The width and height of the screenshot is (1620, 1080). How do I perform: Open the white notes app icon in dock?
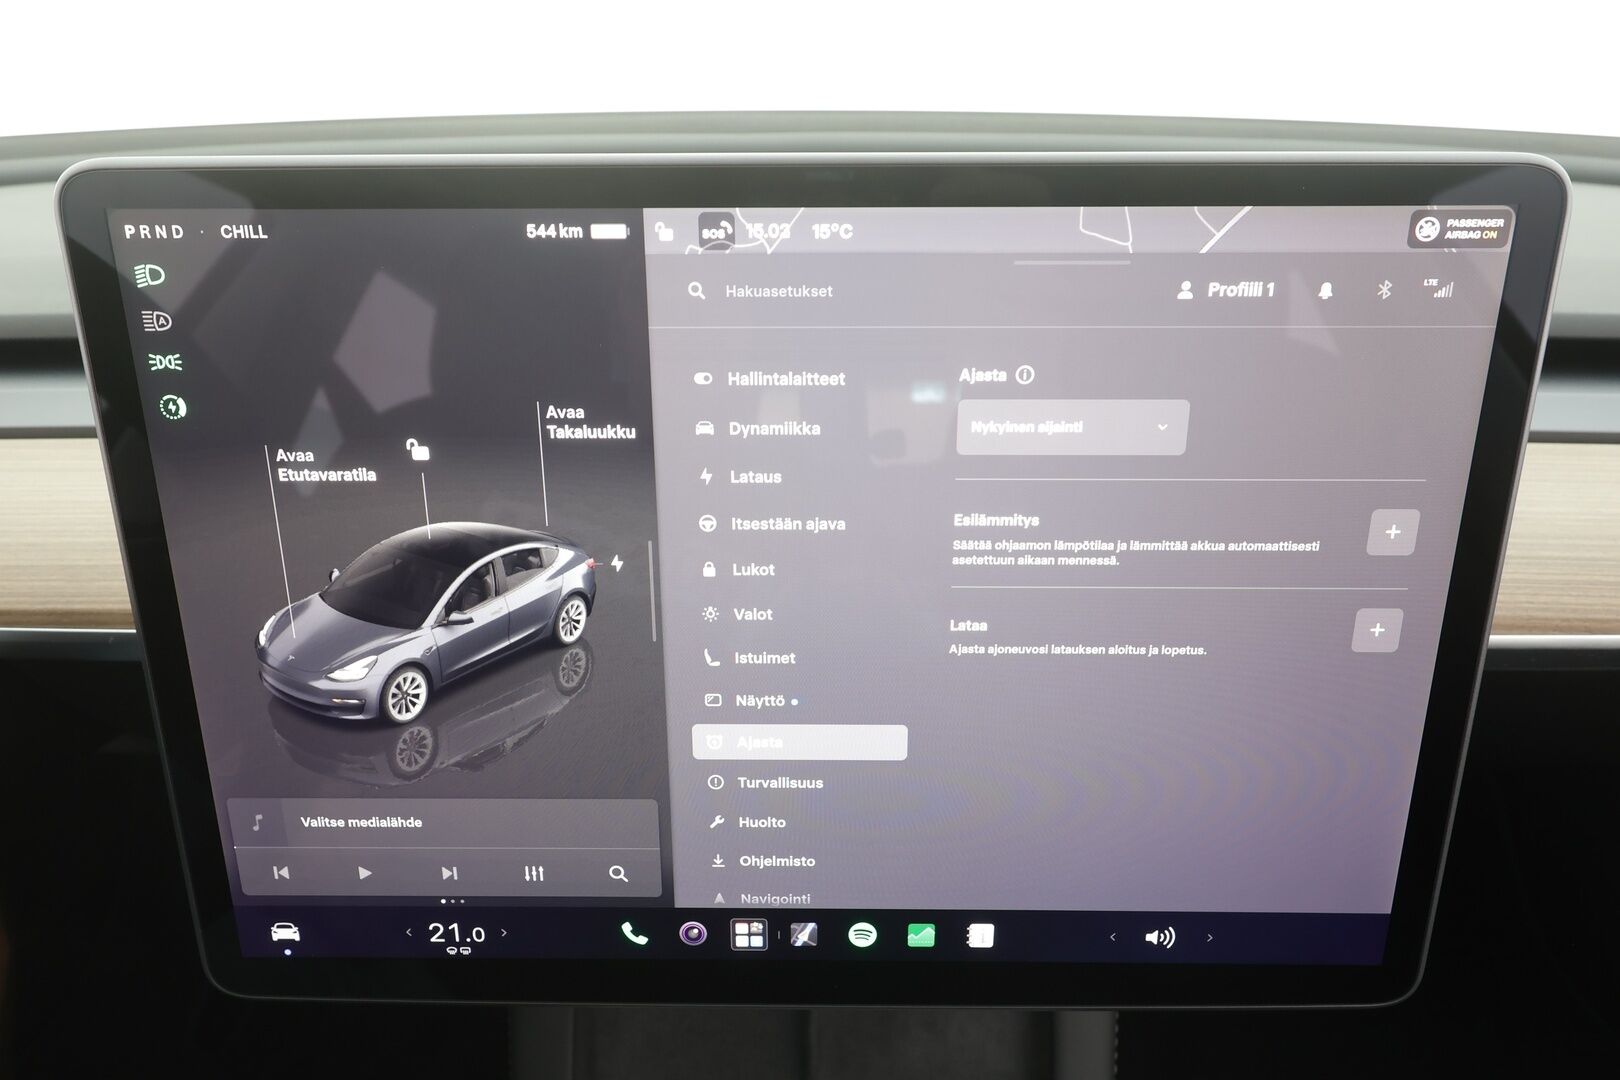tap(980, 936)
